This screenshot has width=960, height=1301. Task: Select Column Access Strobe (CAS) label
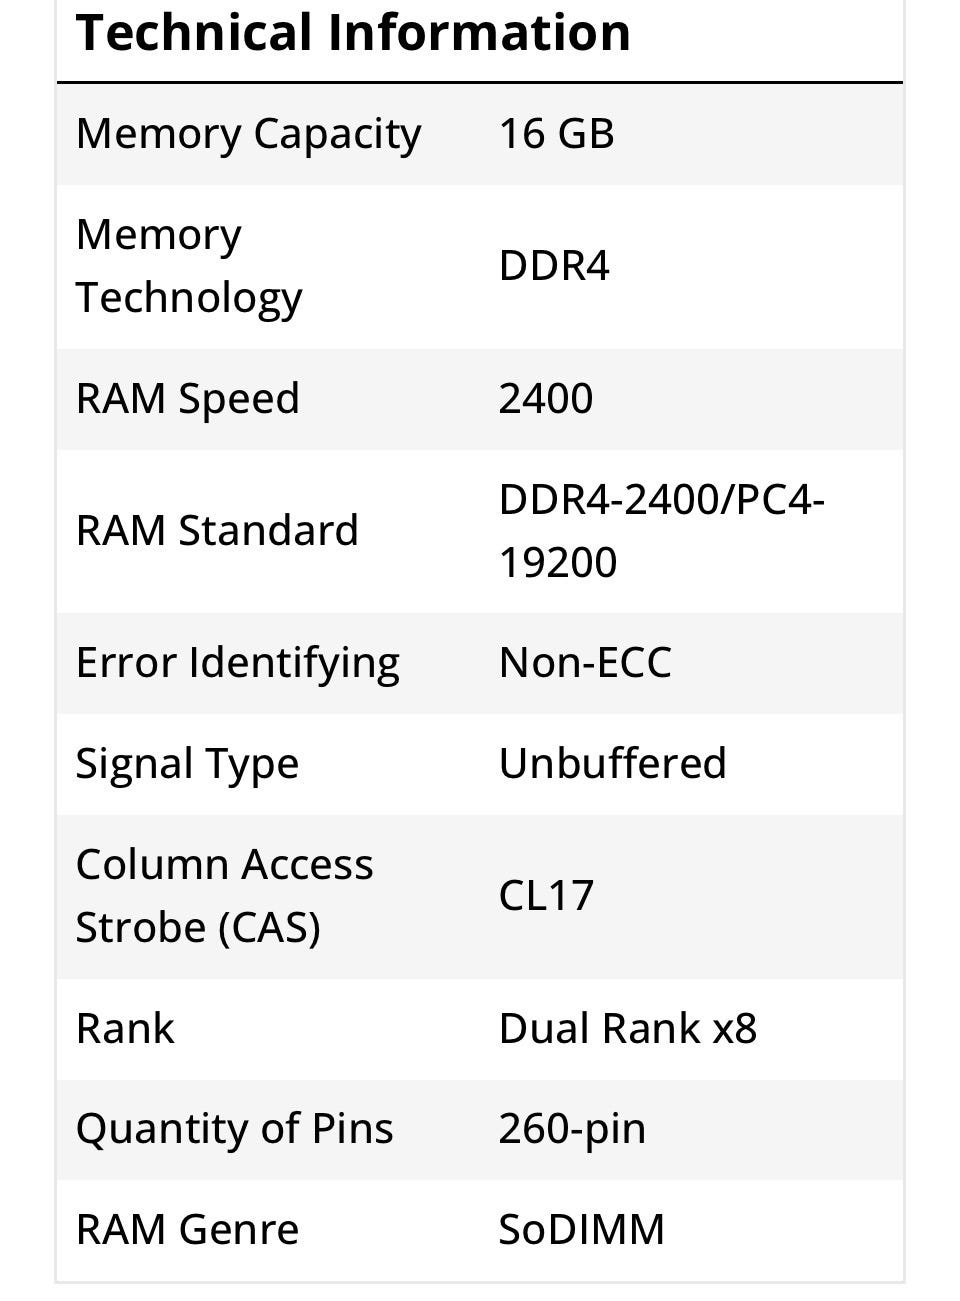coord(224,895)
